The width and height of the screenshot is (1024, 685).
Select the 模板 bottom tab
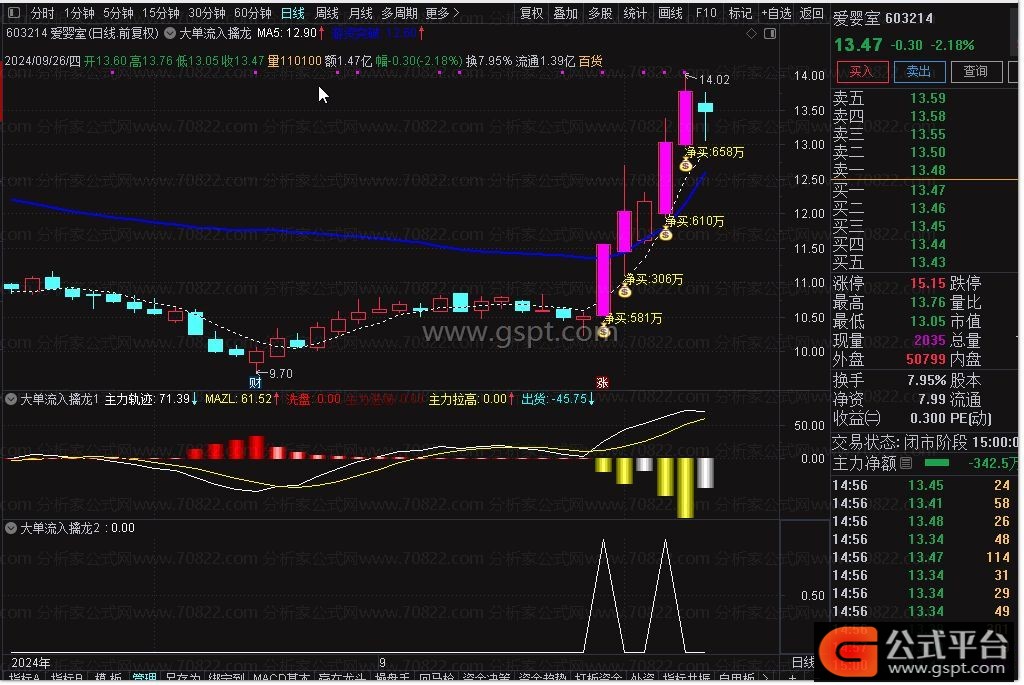[x=108, y=678]
